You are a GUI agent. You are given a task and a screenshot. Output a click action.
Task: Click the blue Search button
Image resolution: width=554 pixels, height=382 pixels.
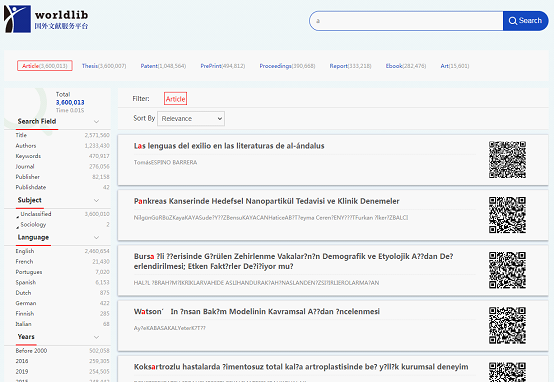(x=525, y=20)
